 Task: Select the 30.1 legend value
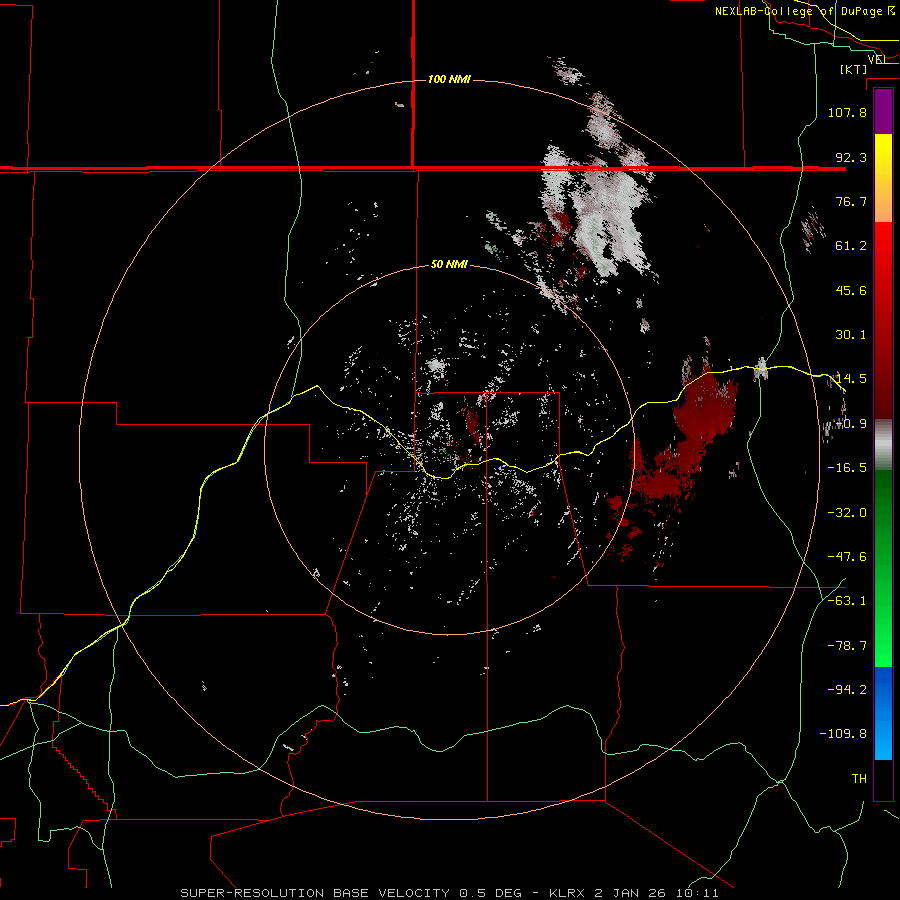(851, 335)
